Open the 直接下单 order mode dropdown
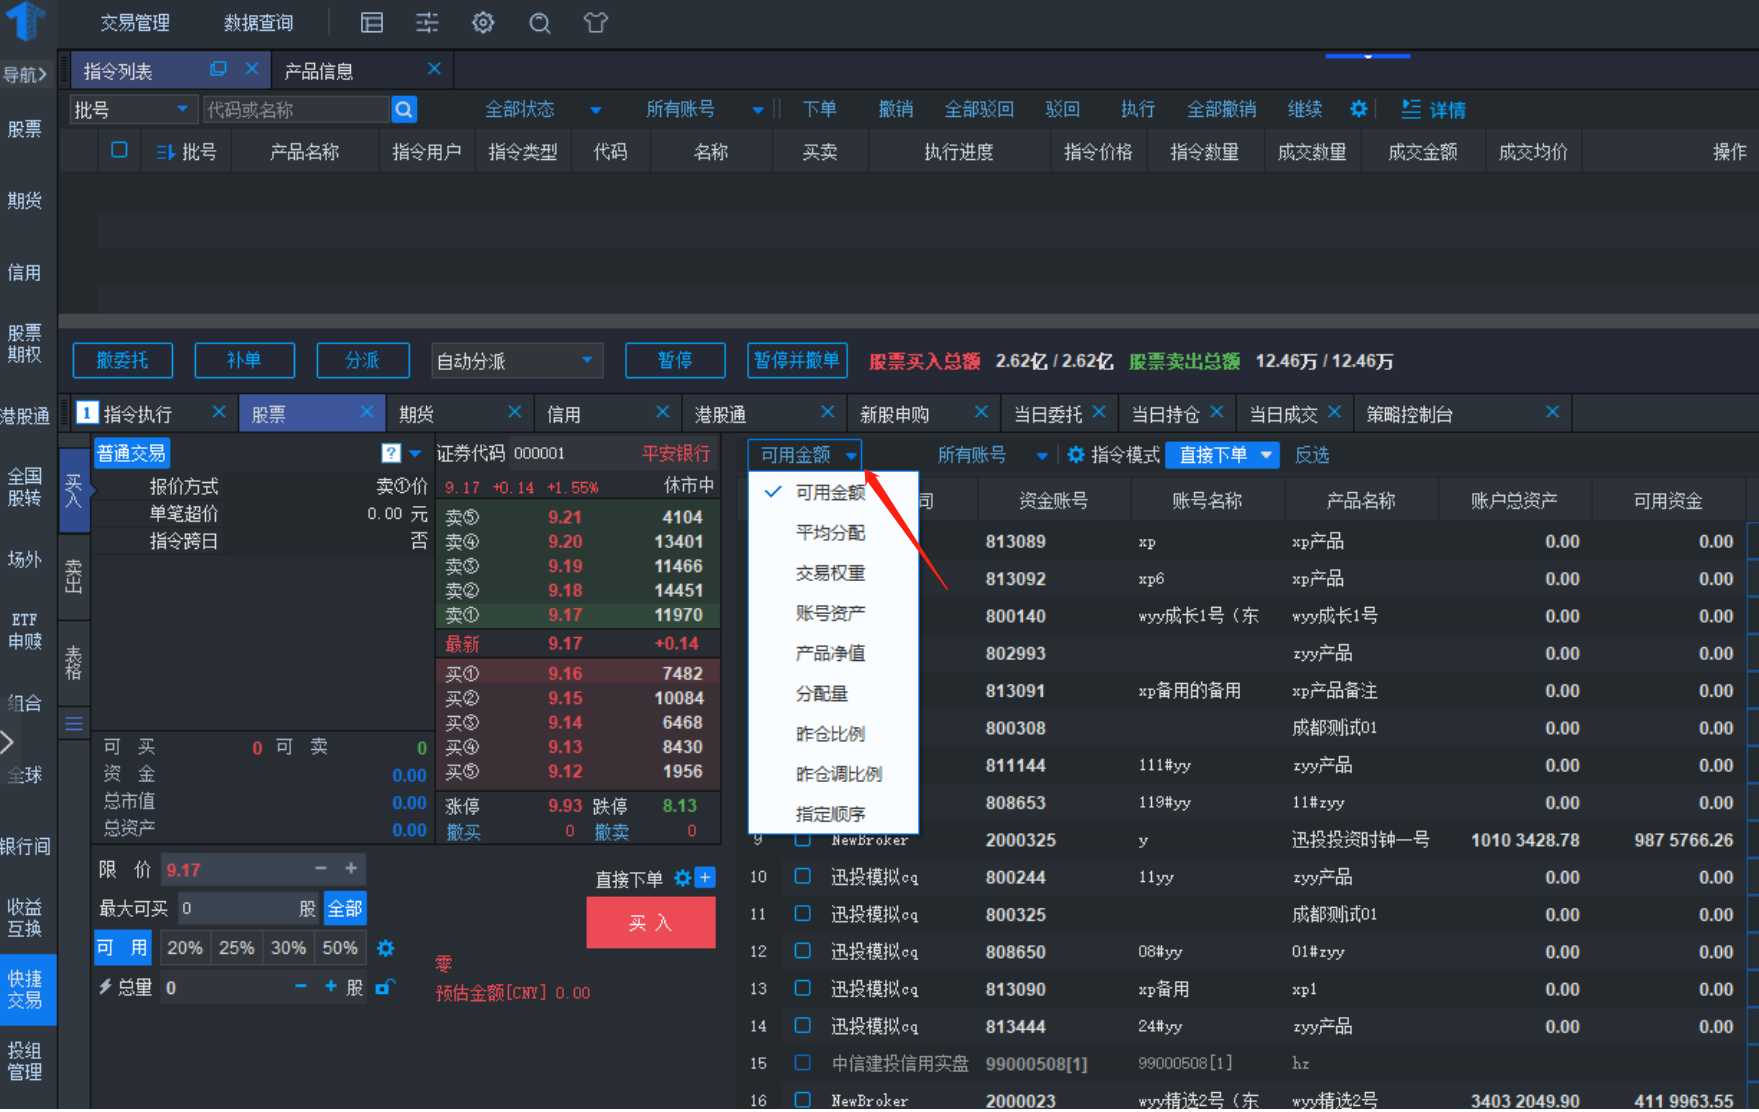This screenshot has height=1112, width=1759. (1222, 456)
